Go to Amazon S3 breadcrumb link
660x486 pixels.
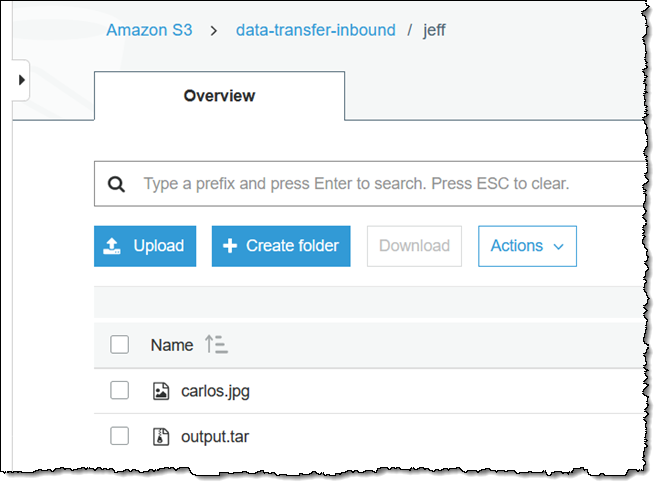(x=149, y=30)
